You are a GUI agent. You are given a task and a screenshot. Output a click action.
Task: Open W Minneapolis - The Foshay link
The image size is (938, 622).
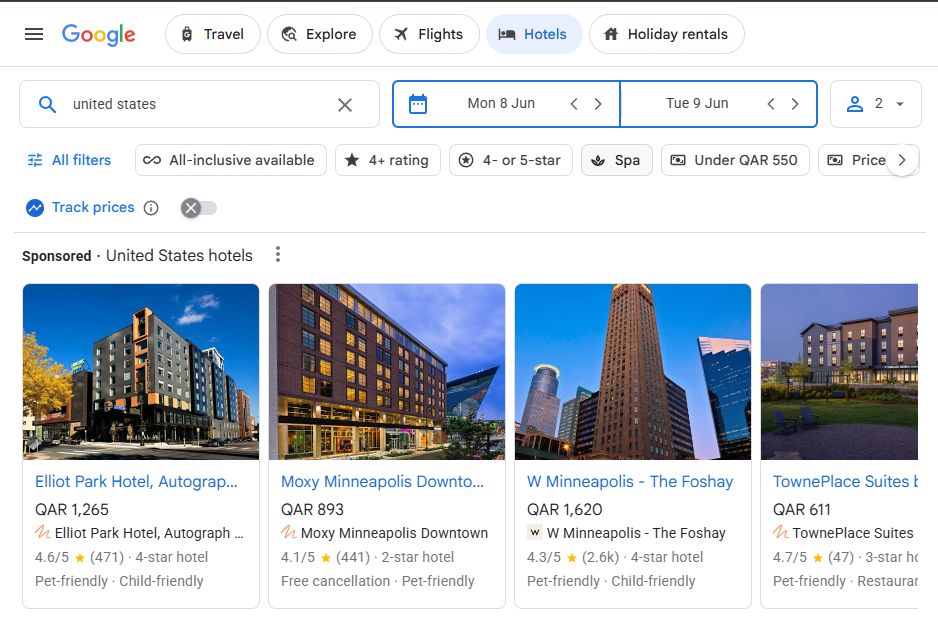tap(630, 481)
